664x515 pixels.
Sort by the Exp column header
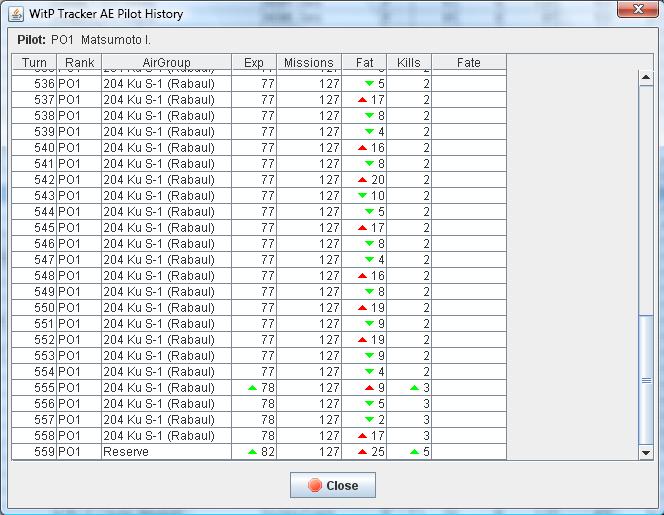coord(254,62)
